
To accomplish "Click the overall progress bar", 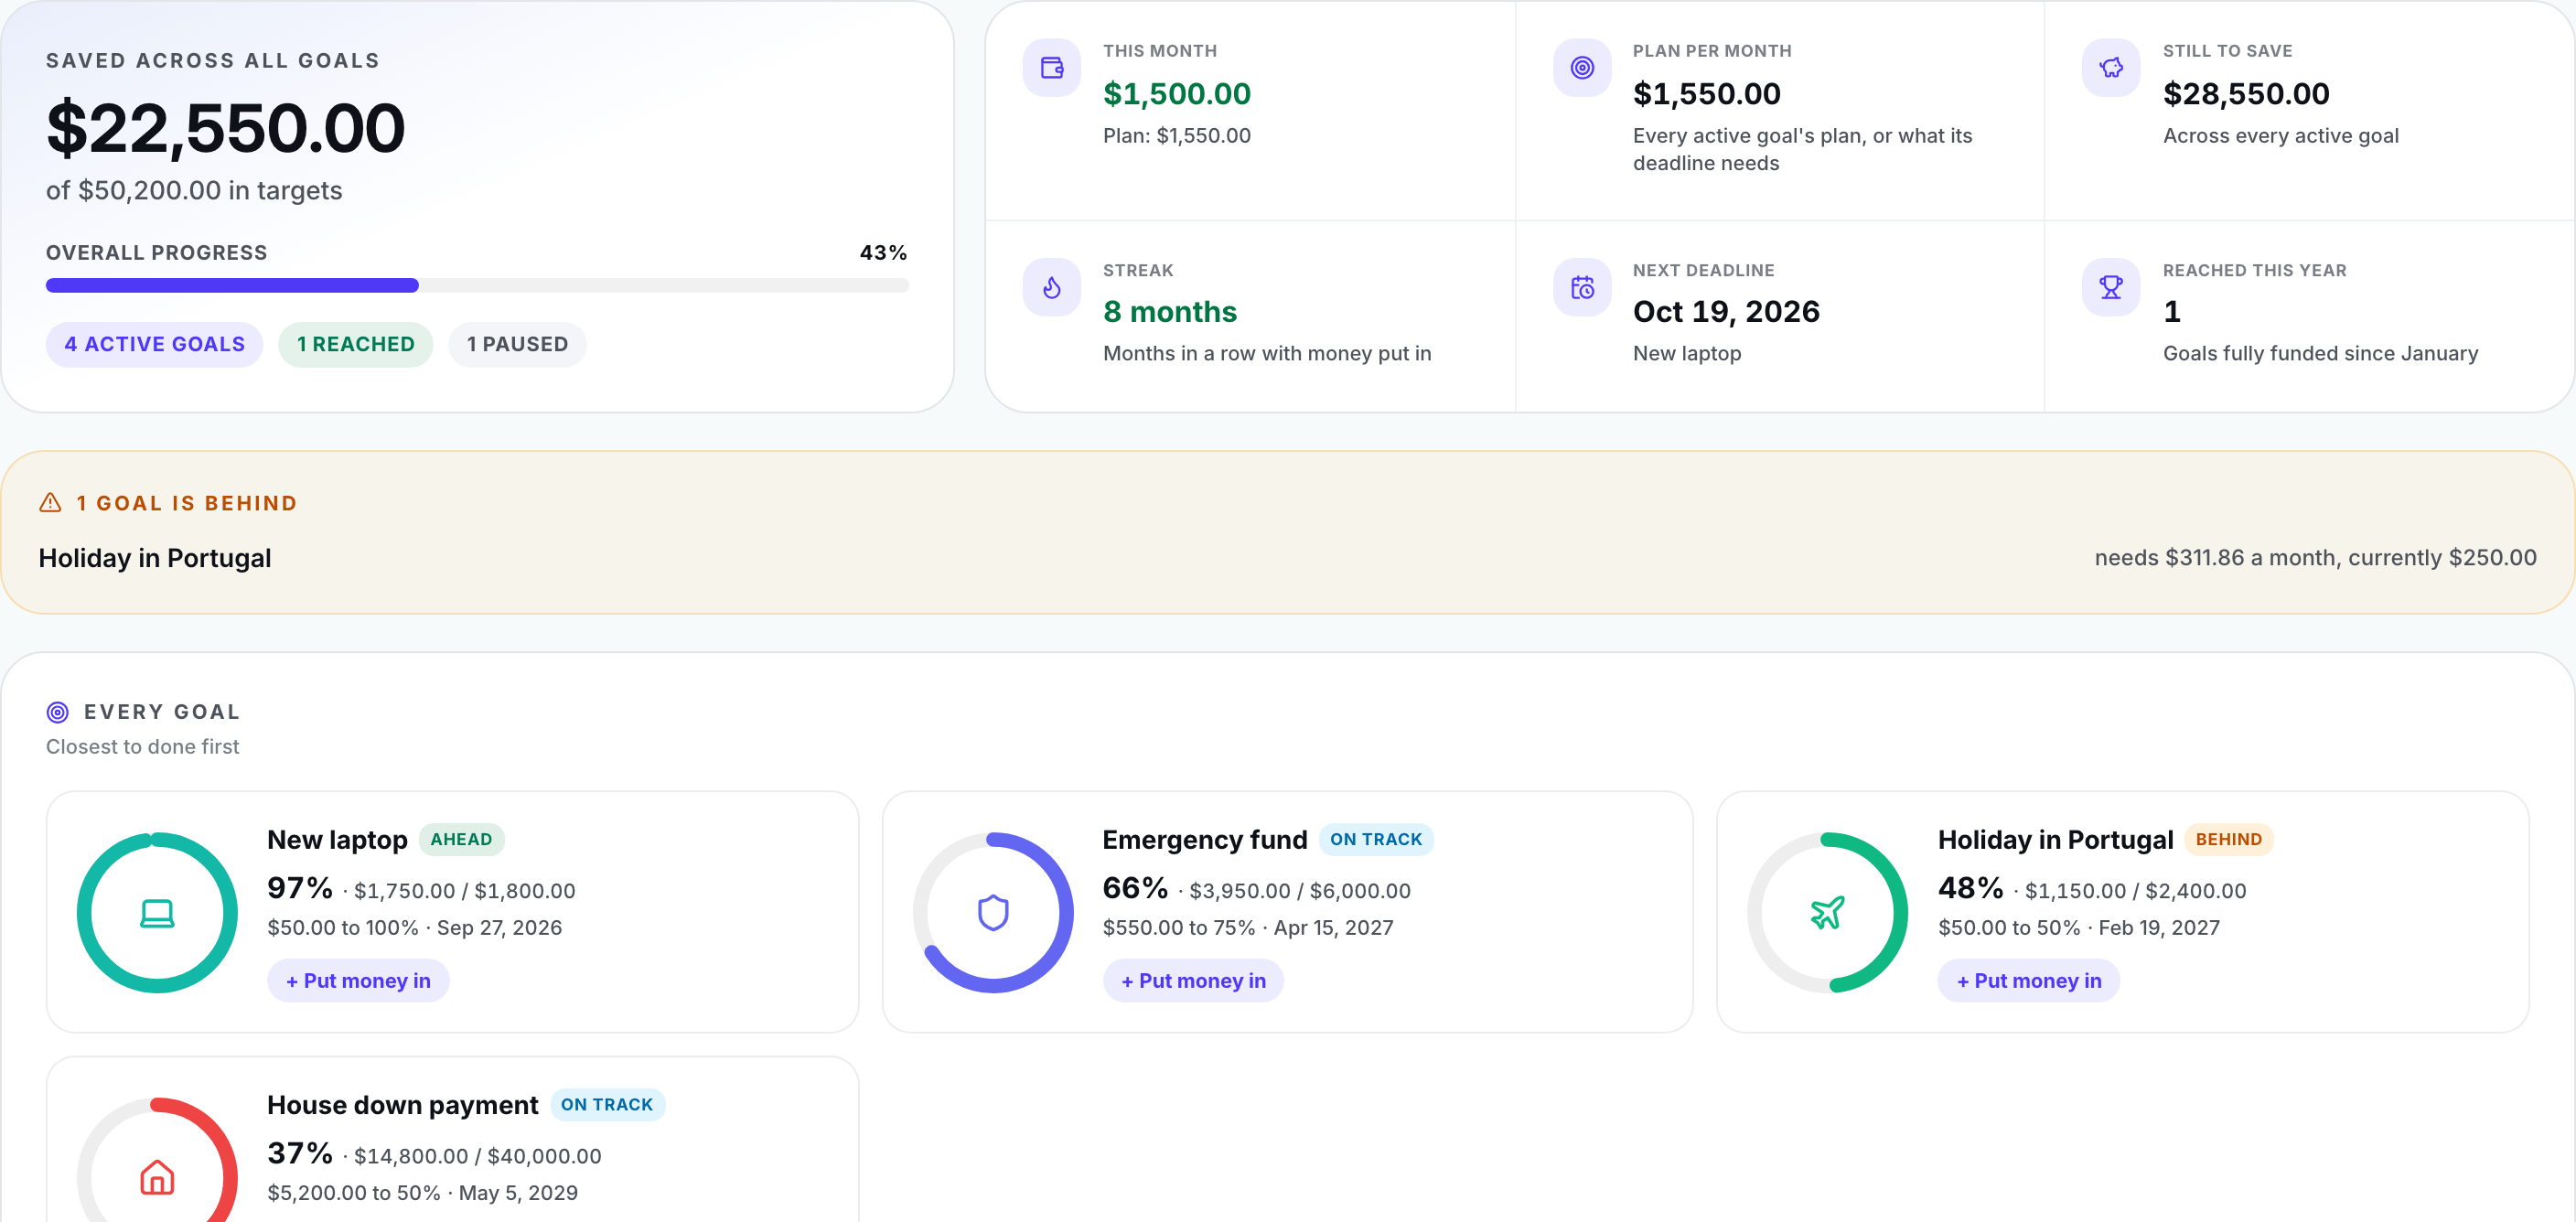I will [x=477, y=285].
